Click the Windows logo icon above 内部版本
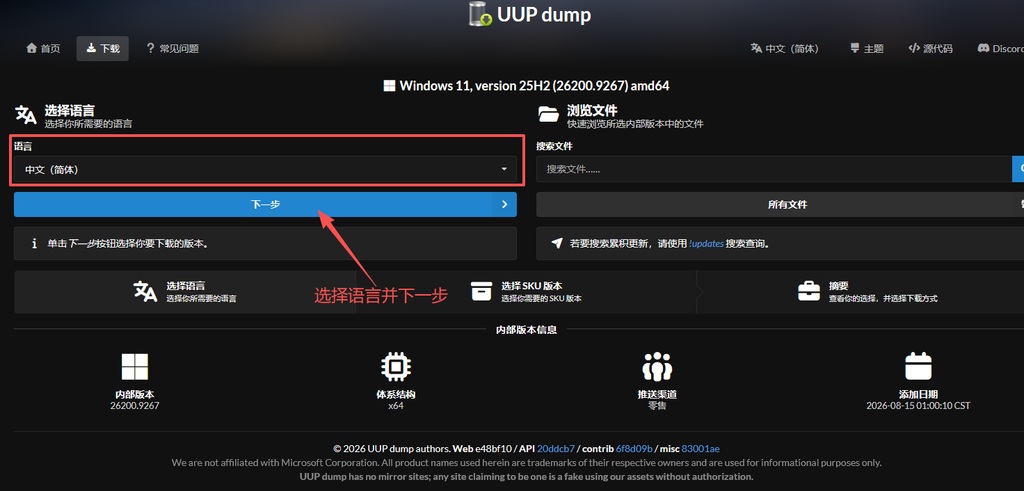Screen dimensions: 1024x491 pos(135,367)
